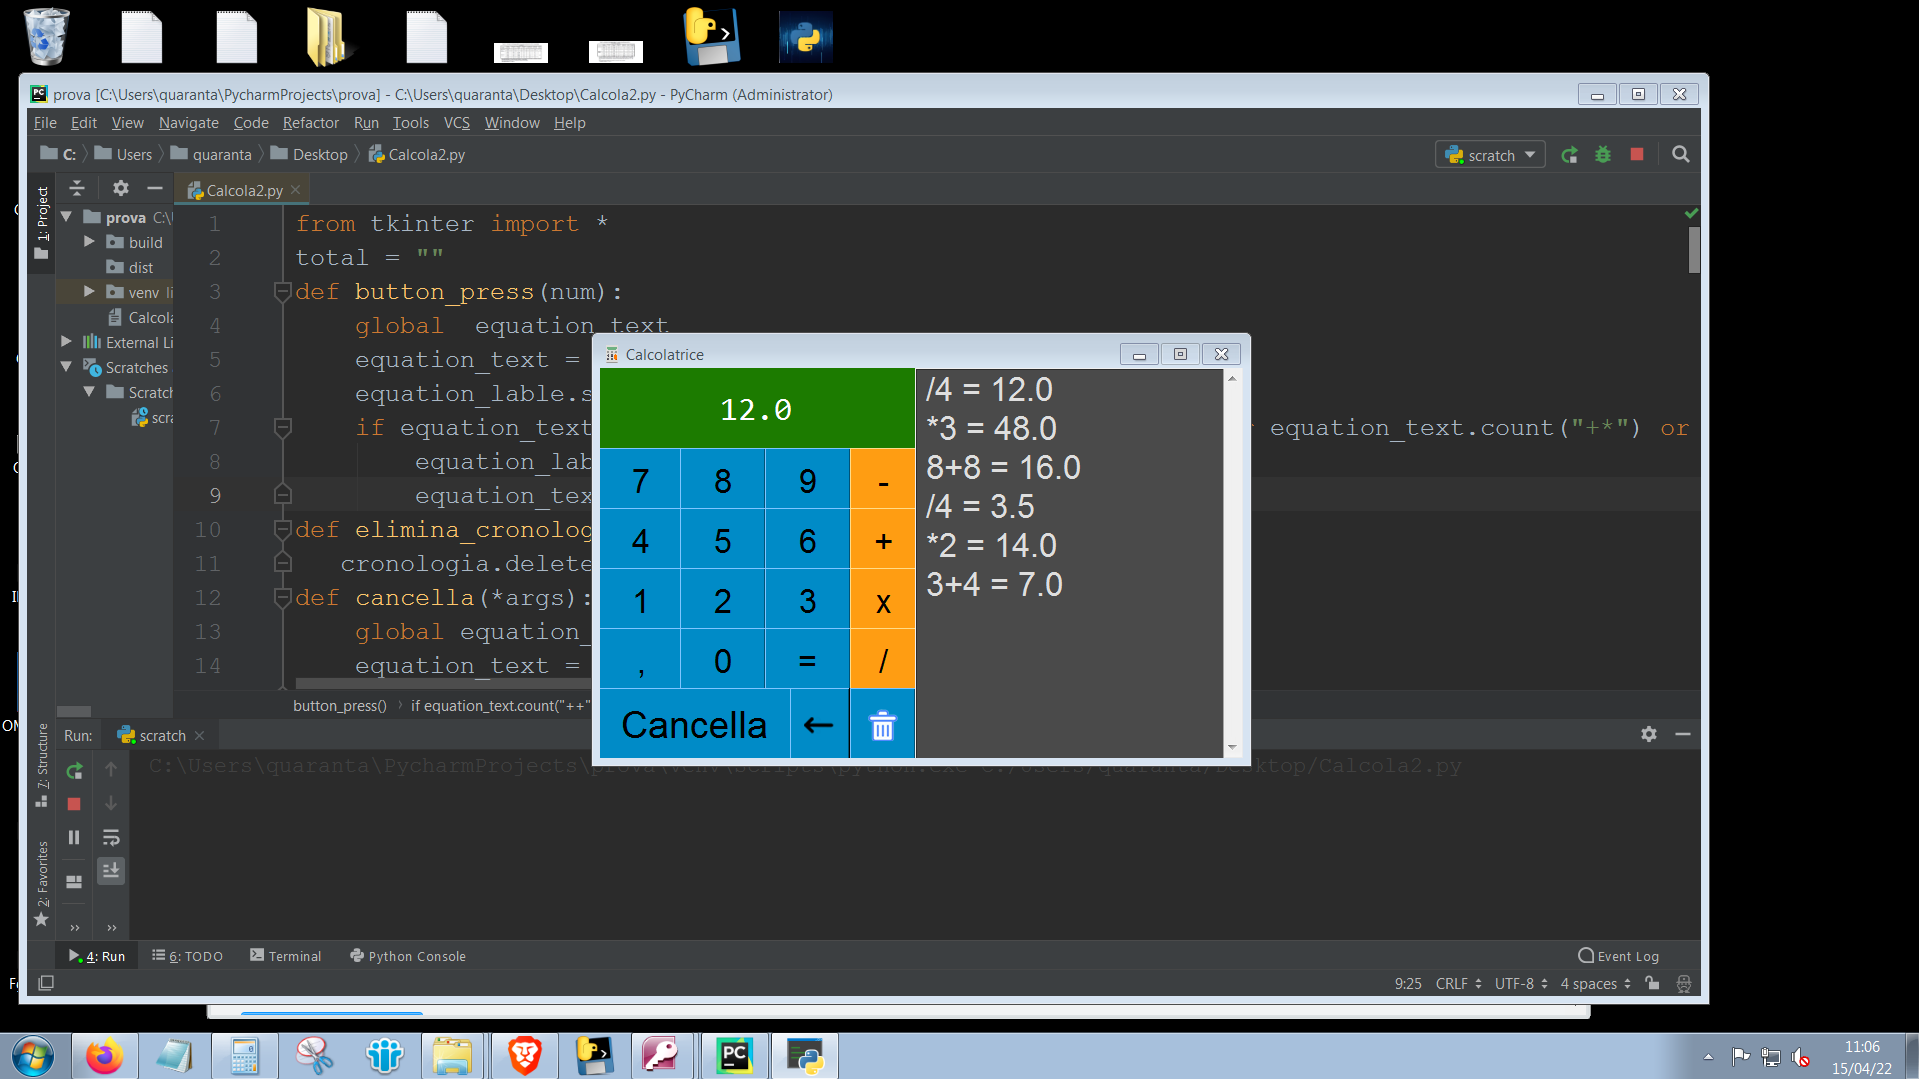Image resolution: width=1919 pixels, height=1079 pixels.
Task: Change line separator CRLF in the status bar
Action: click(1458, 984)
